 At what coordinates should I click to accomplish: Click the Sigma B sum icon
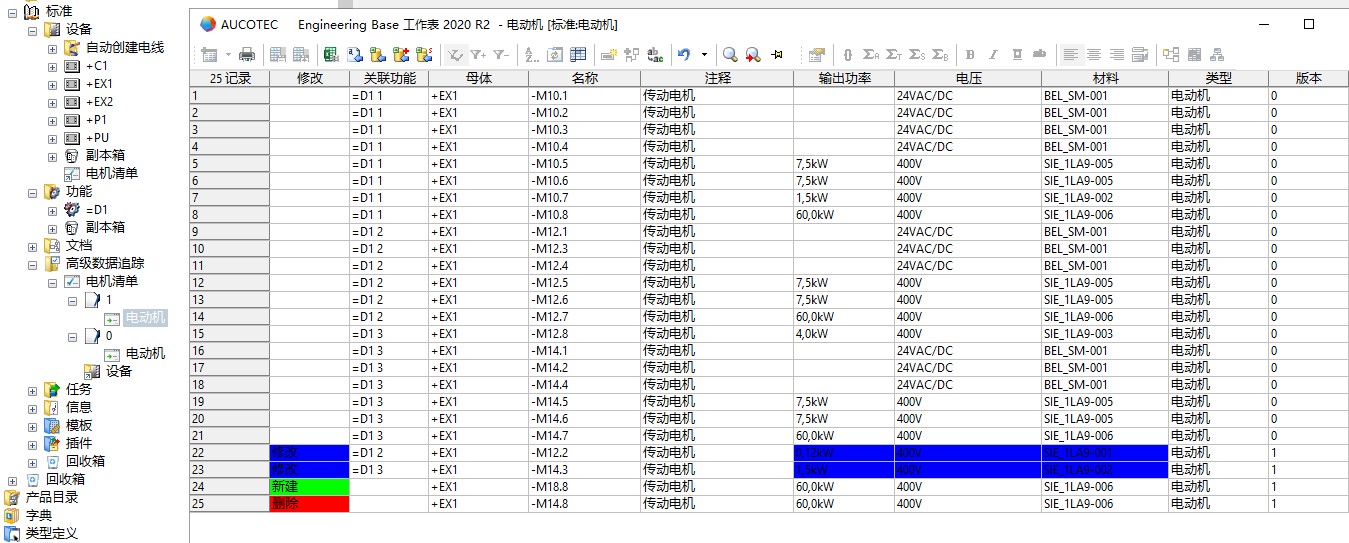click(940, 55)
